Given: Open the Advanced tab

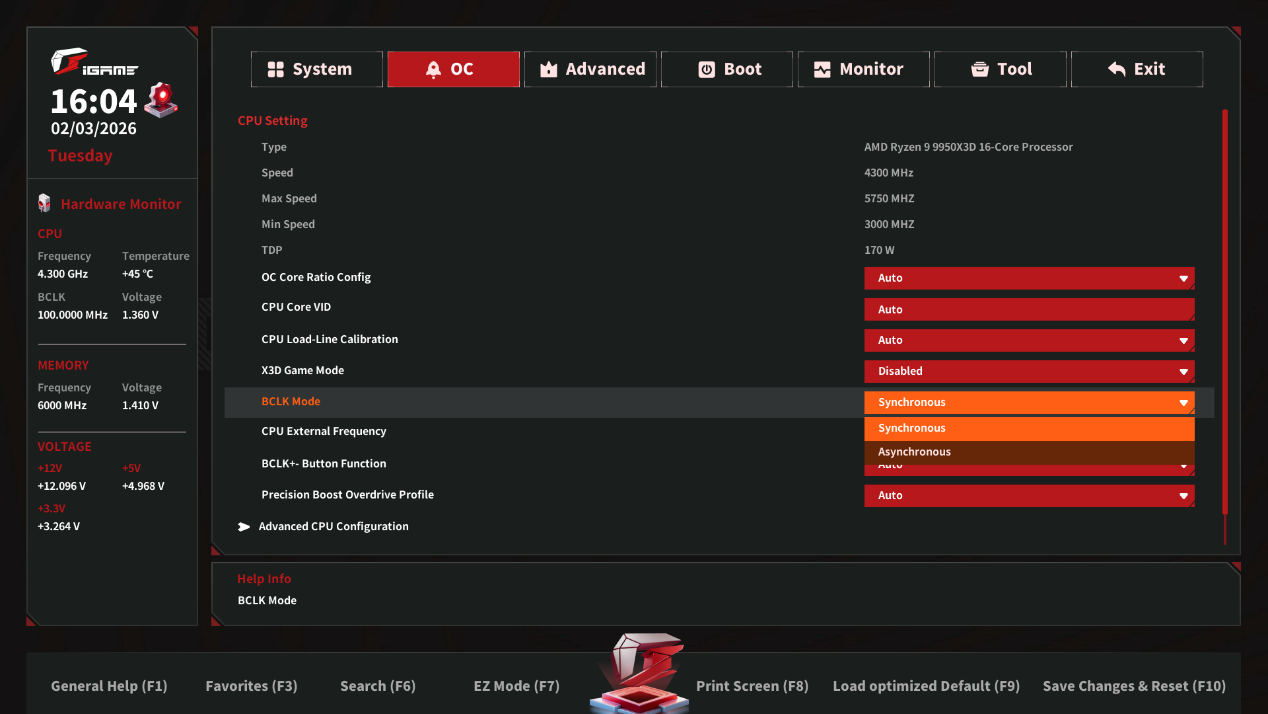Looking at the screenshot, I should (590, 69).
